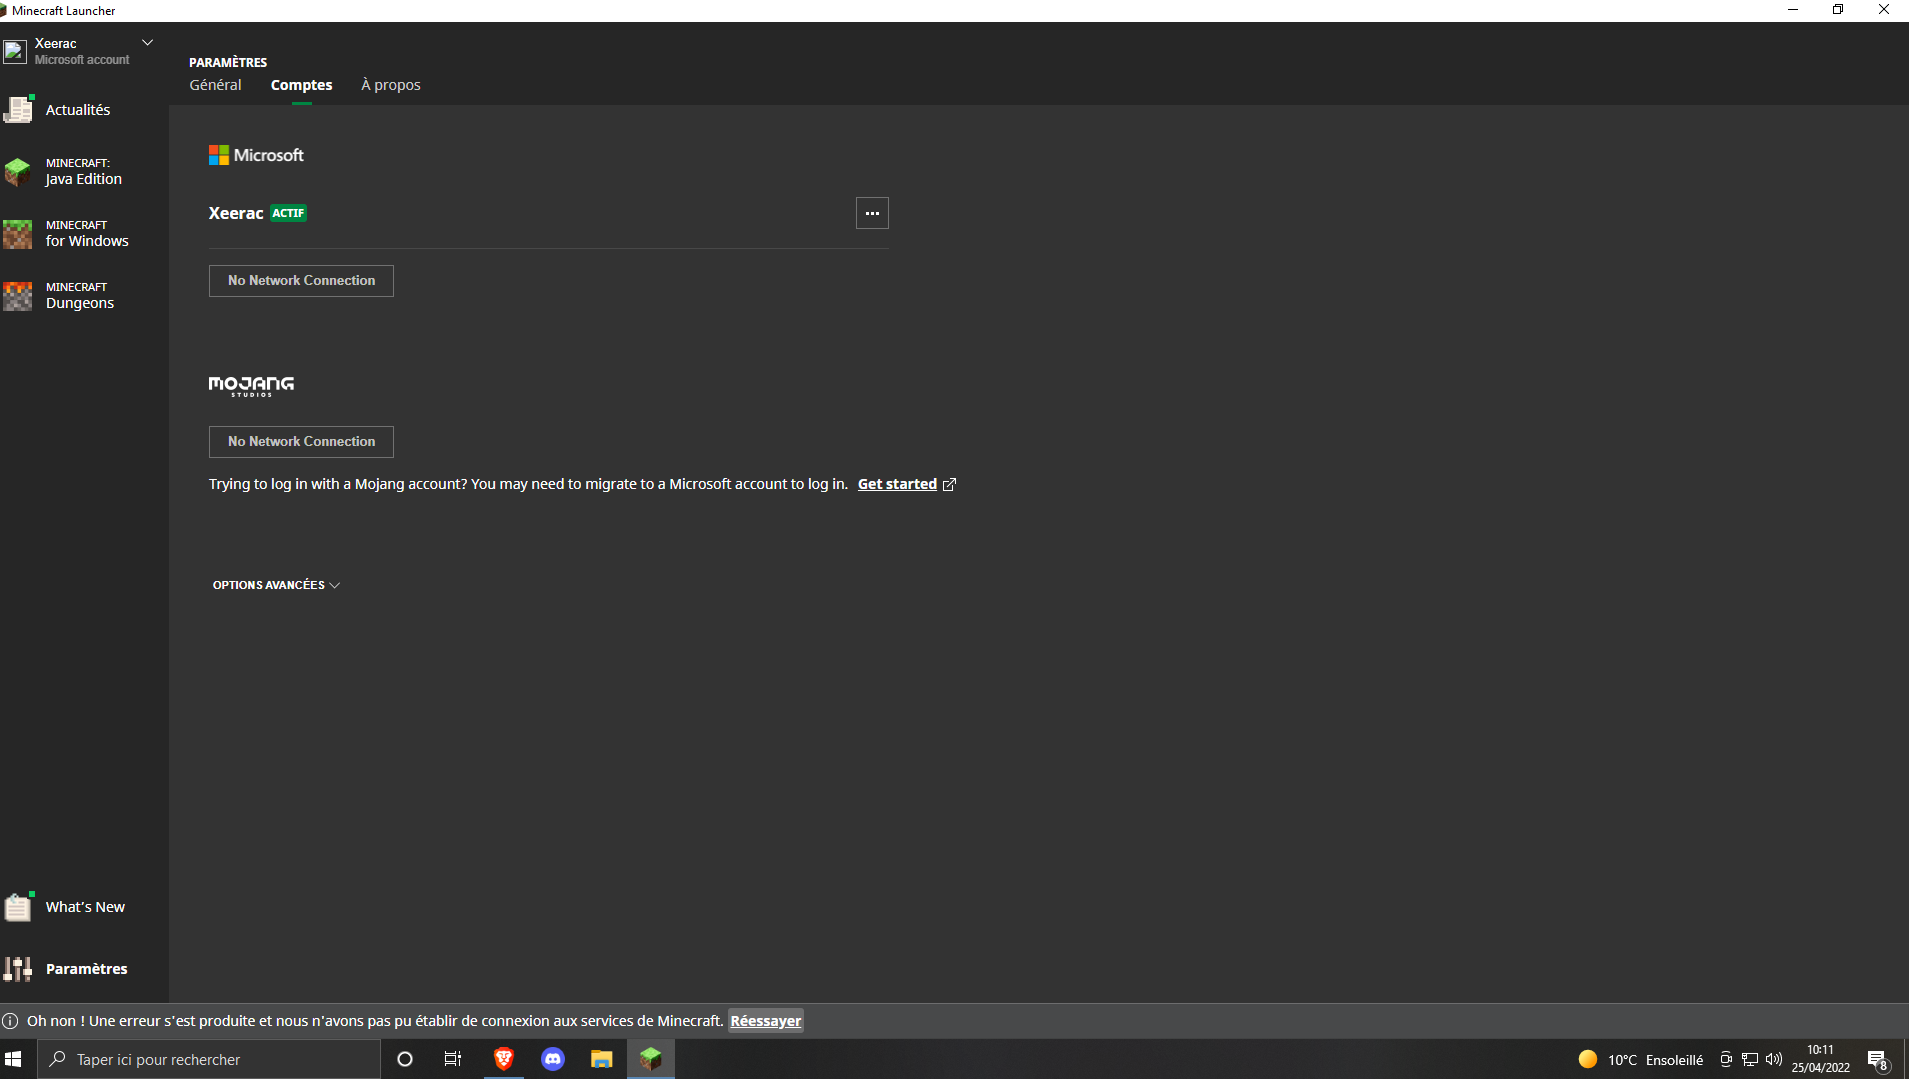Click the PARAMÈTRES heading
The width and height of the screenshot is (1909, 1079).
pos(228,62)
